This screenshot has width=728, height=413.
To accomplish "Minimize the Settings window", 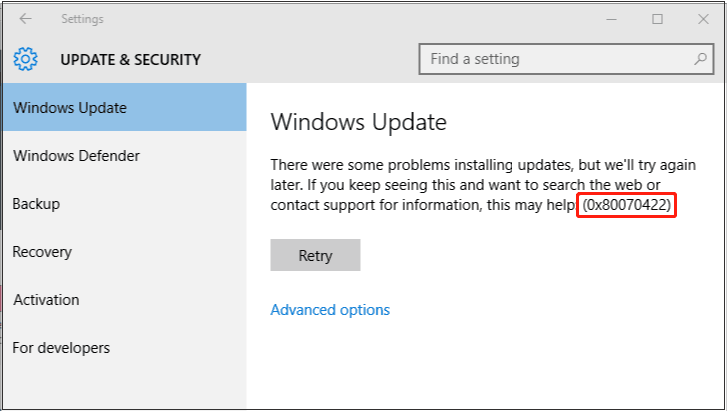I will tap(611, 19).
